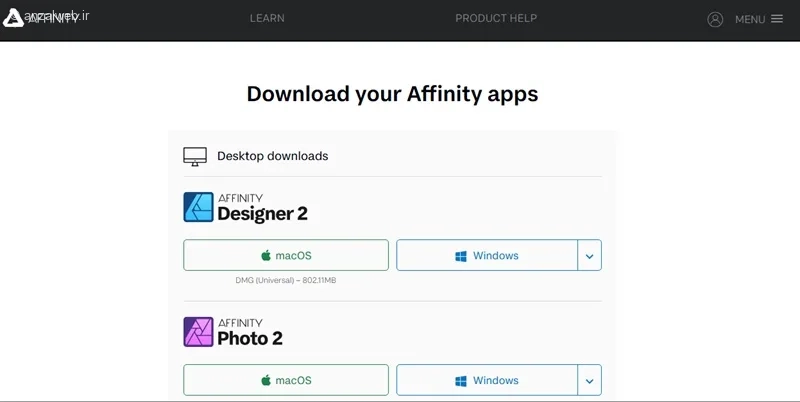This screenshot has width=800, height=402.
Task: Download Photo 2 for macOS
Action: click(x=286, y=380)
